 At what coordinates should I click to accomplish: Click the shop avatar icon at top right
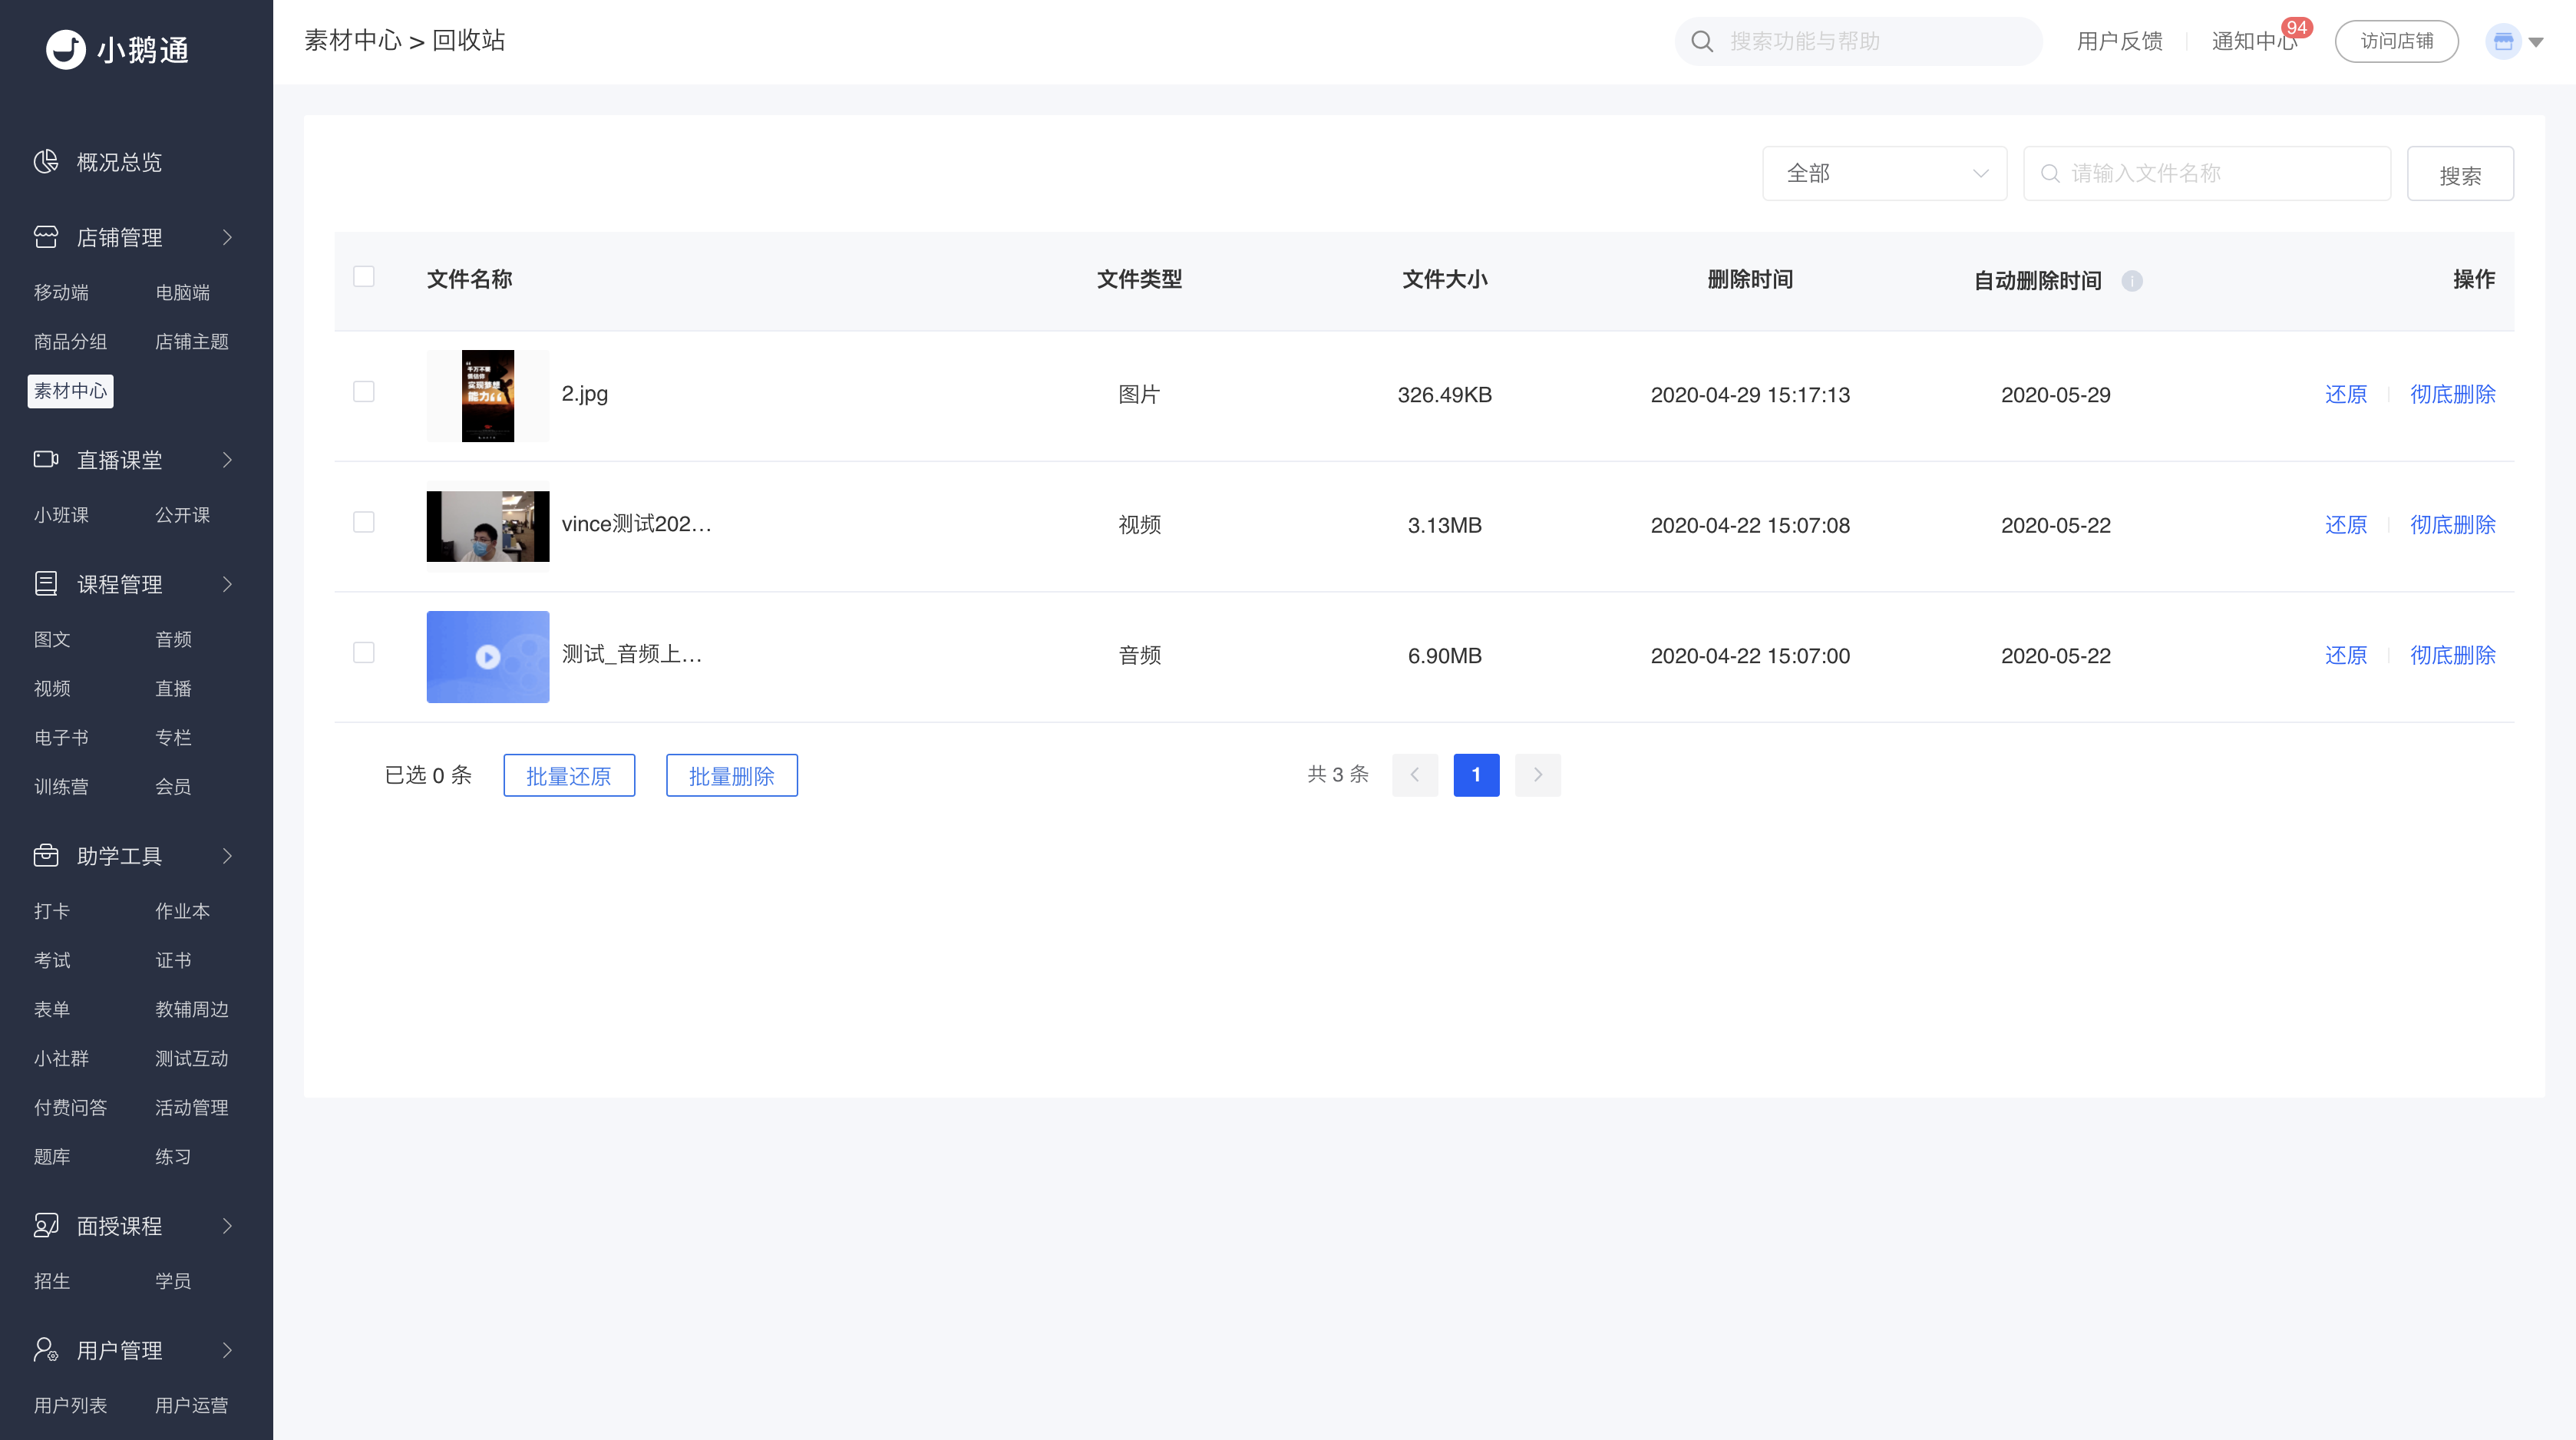(2503, 41)
